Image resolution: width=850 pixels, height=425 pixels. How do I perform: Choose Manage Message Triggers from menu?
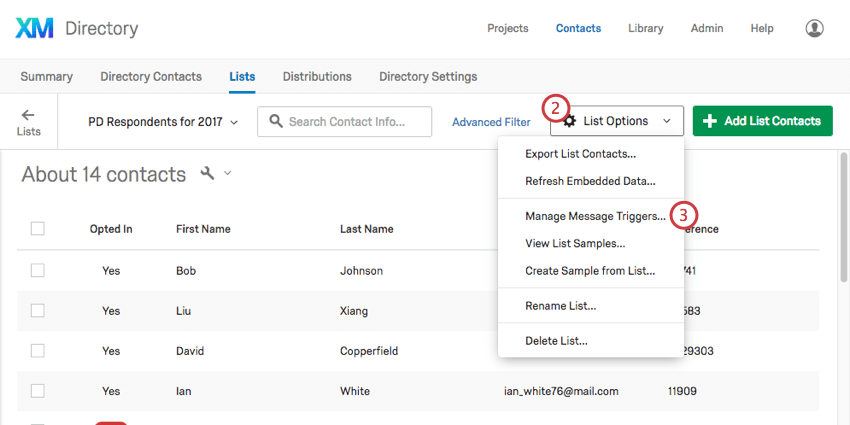click(595, 216)
